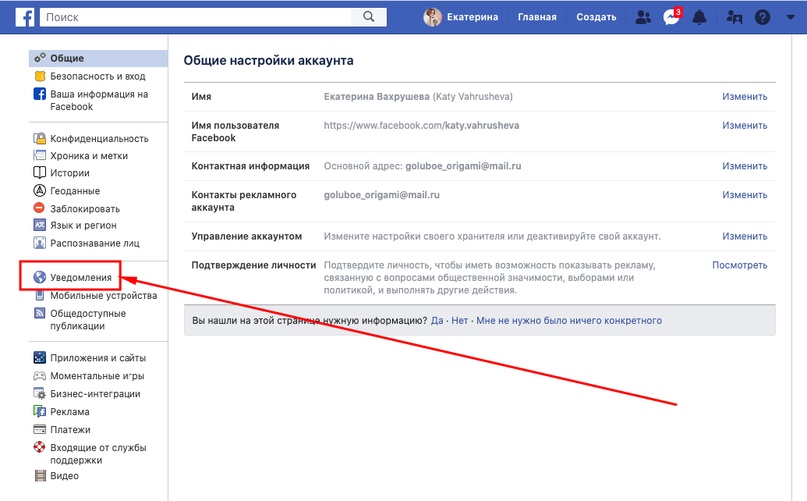Click red block icon beside Заблокировать
The height and width of the screenshot is (501, 807).
(x=40, y=208)
